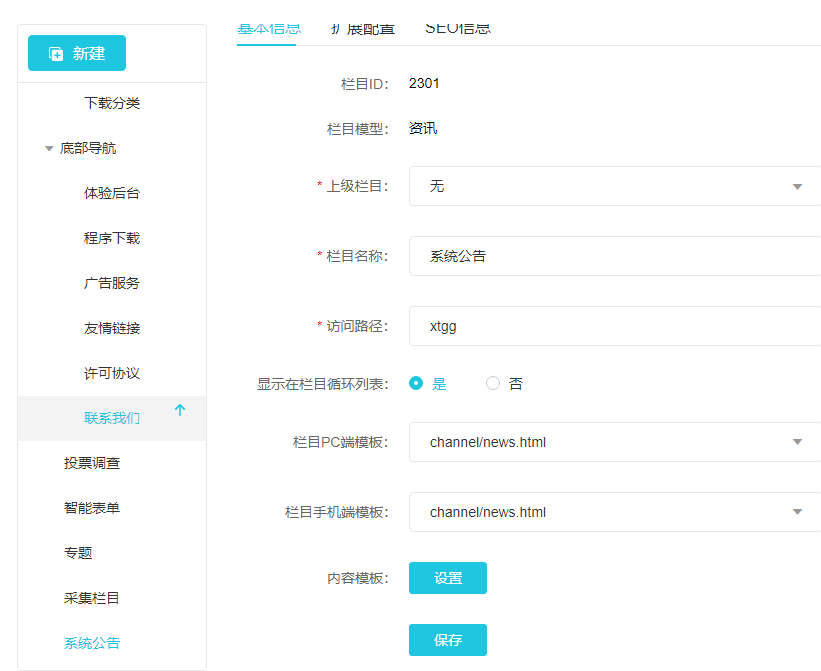The height and width of the screenshot is (671, 821).
Task: Select 采集栏目 in the sidebar
Action: pyautogui.click(x=92, y=598)
